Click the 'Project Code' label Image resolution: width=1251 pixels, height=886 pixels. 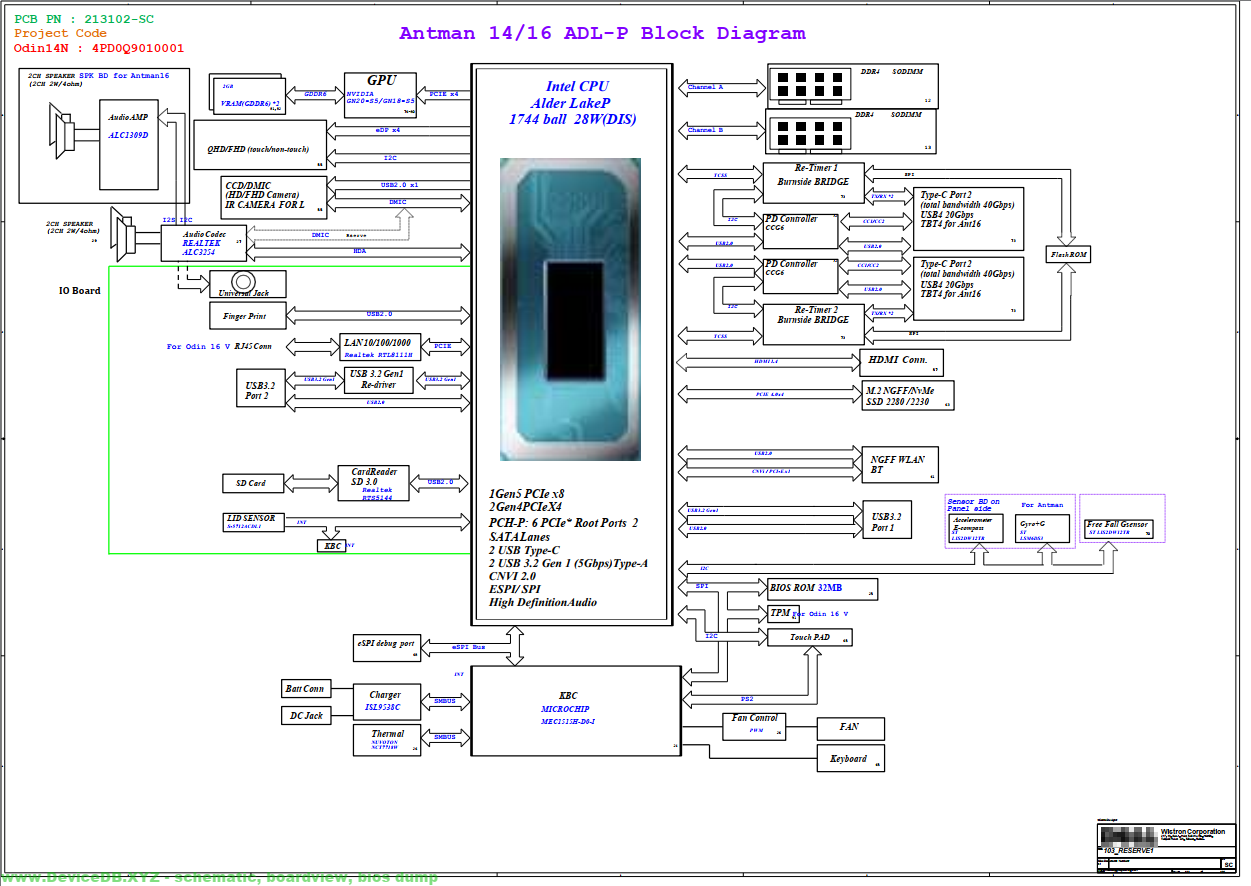[60, 33]
